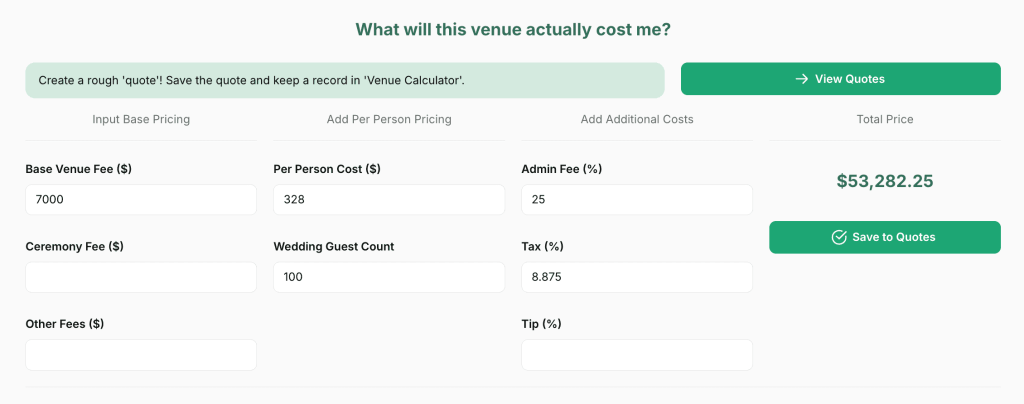Select the Add Per Person Pricing header

pyautogui.click(x=389, y=119)
